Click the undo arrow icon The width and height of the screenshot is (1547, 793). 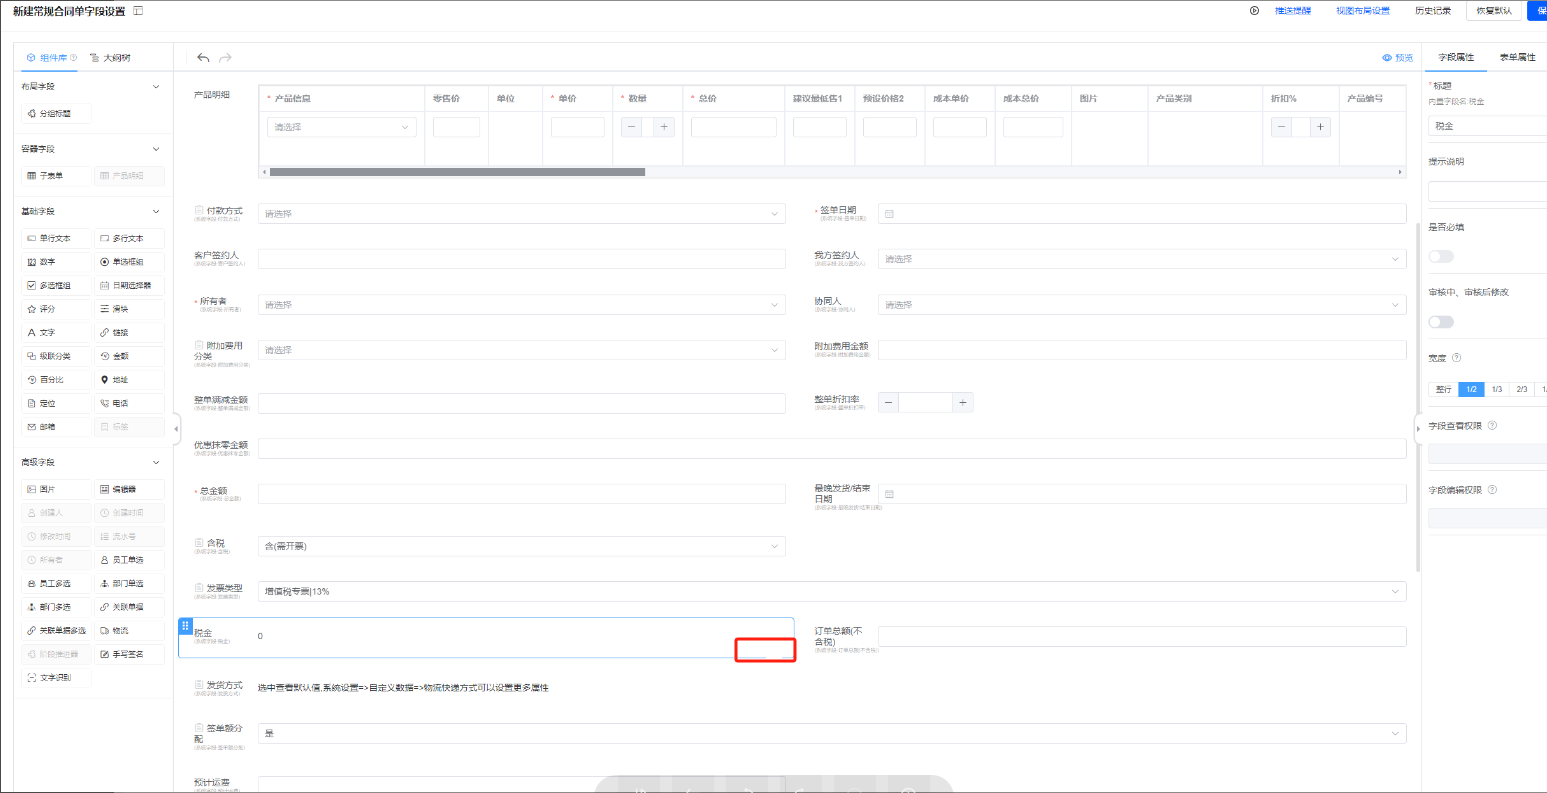203,58
